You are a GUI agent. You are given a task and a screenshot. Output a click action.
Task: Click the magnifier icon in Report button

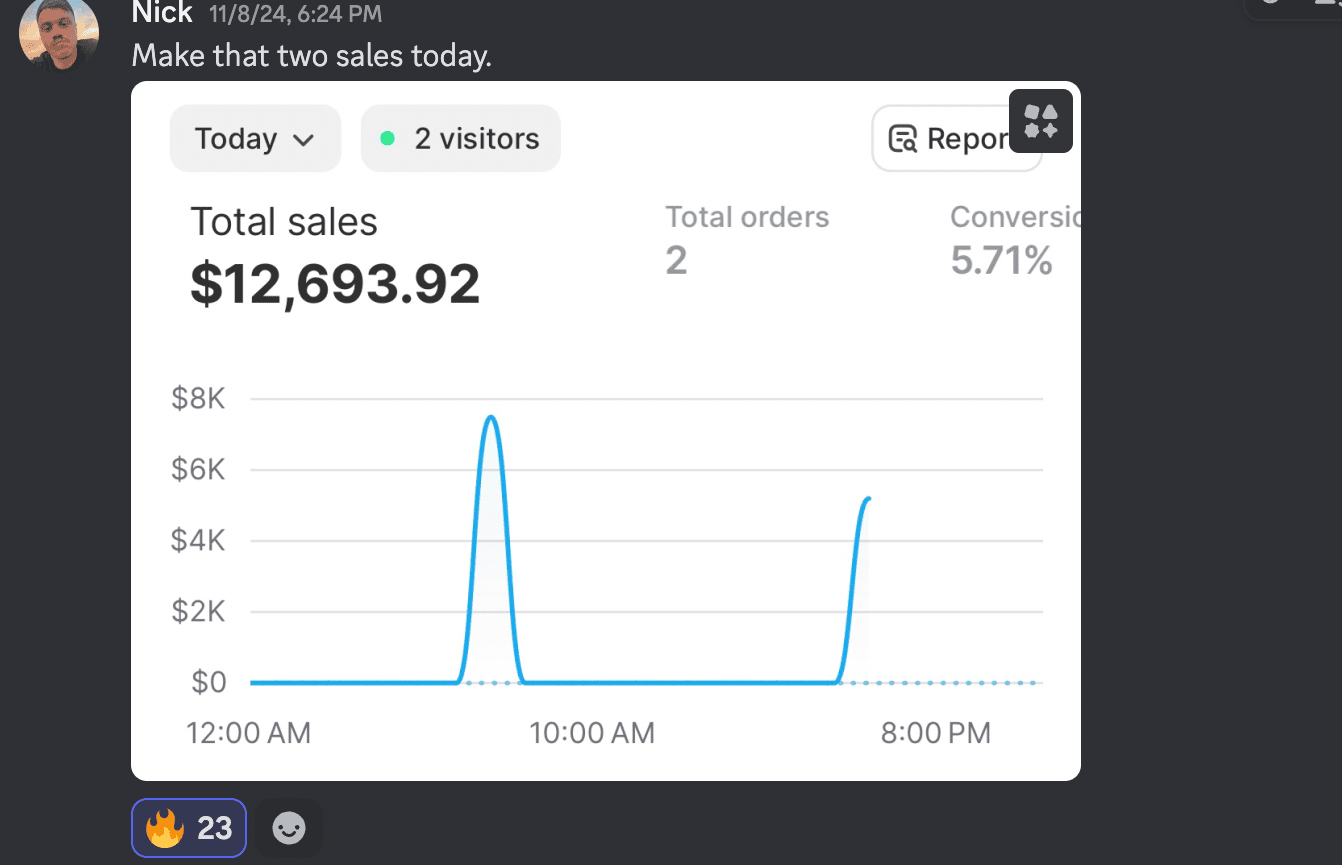(x=903, y=139)
